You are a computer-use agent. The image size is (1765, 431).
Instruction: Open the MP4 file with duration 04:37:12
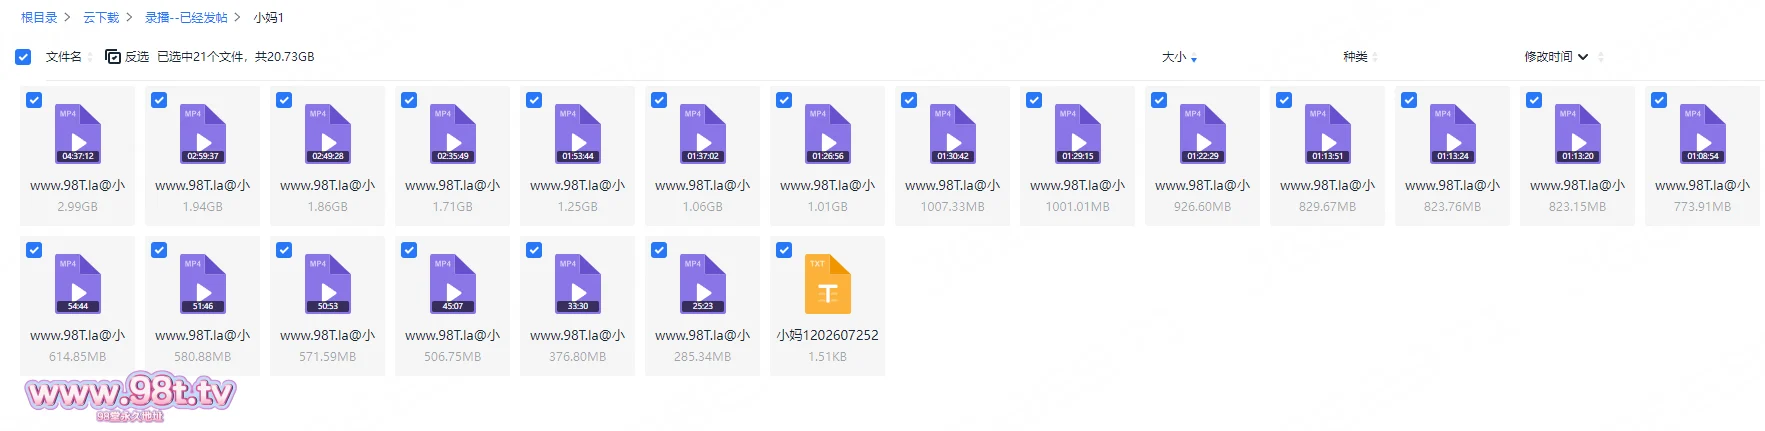coord(78,134)
